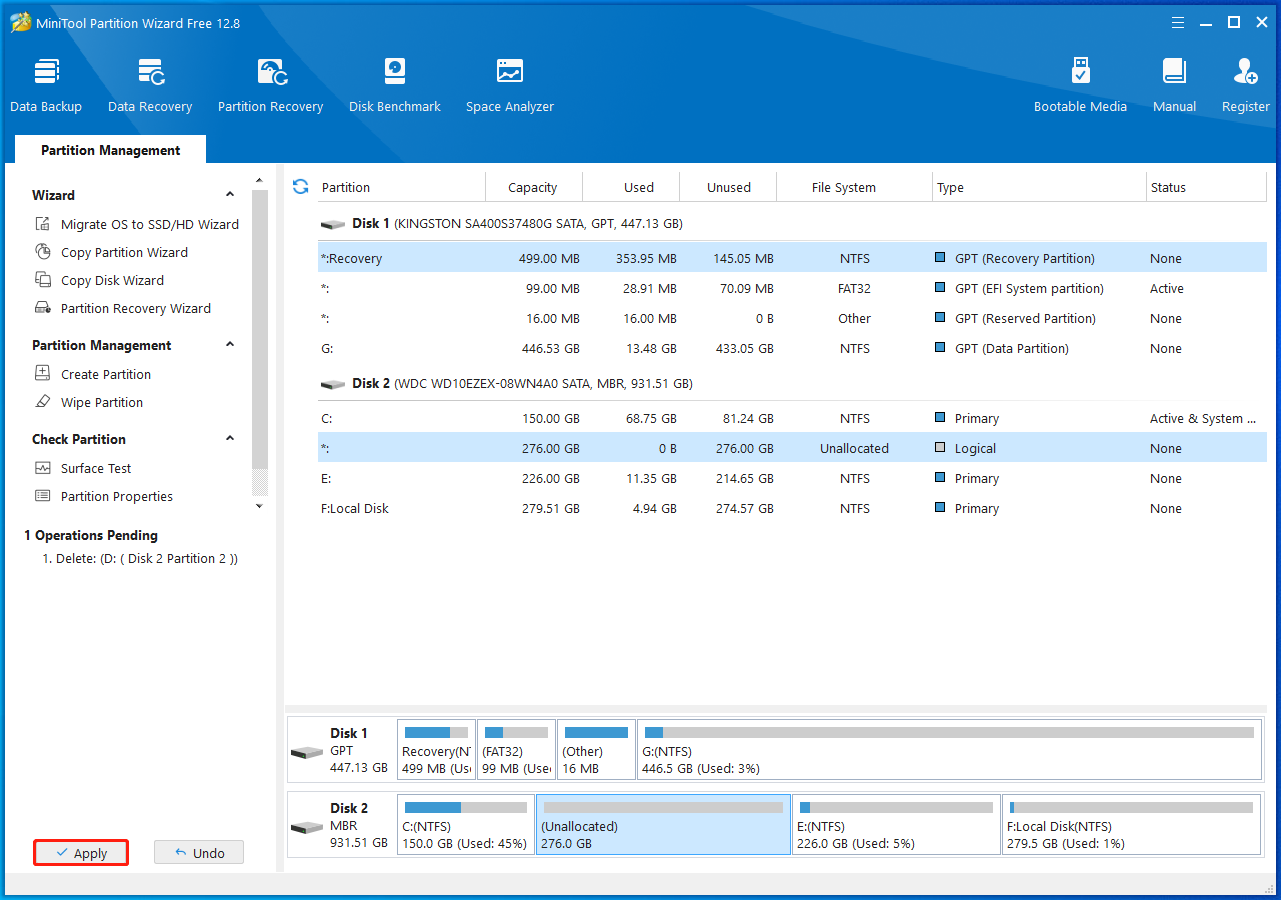Select the (Other) 16 MB block in disk map

(596, 750)
